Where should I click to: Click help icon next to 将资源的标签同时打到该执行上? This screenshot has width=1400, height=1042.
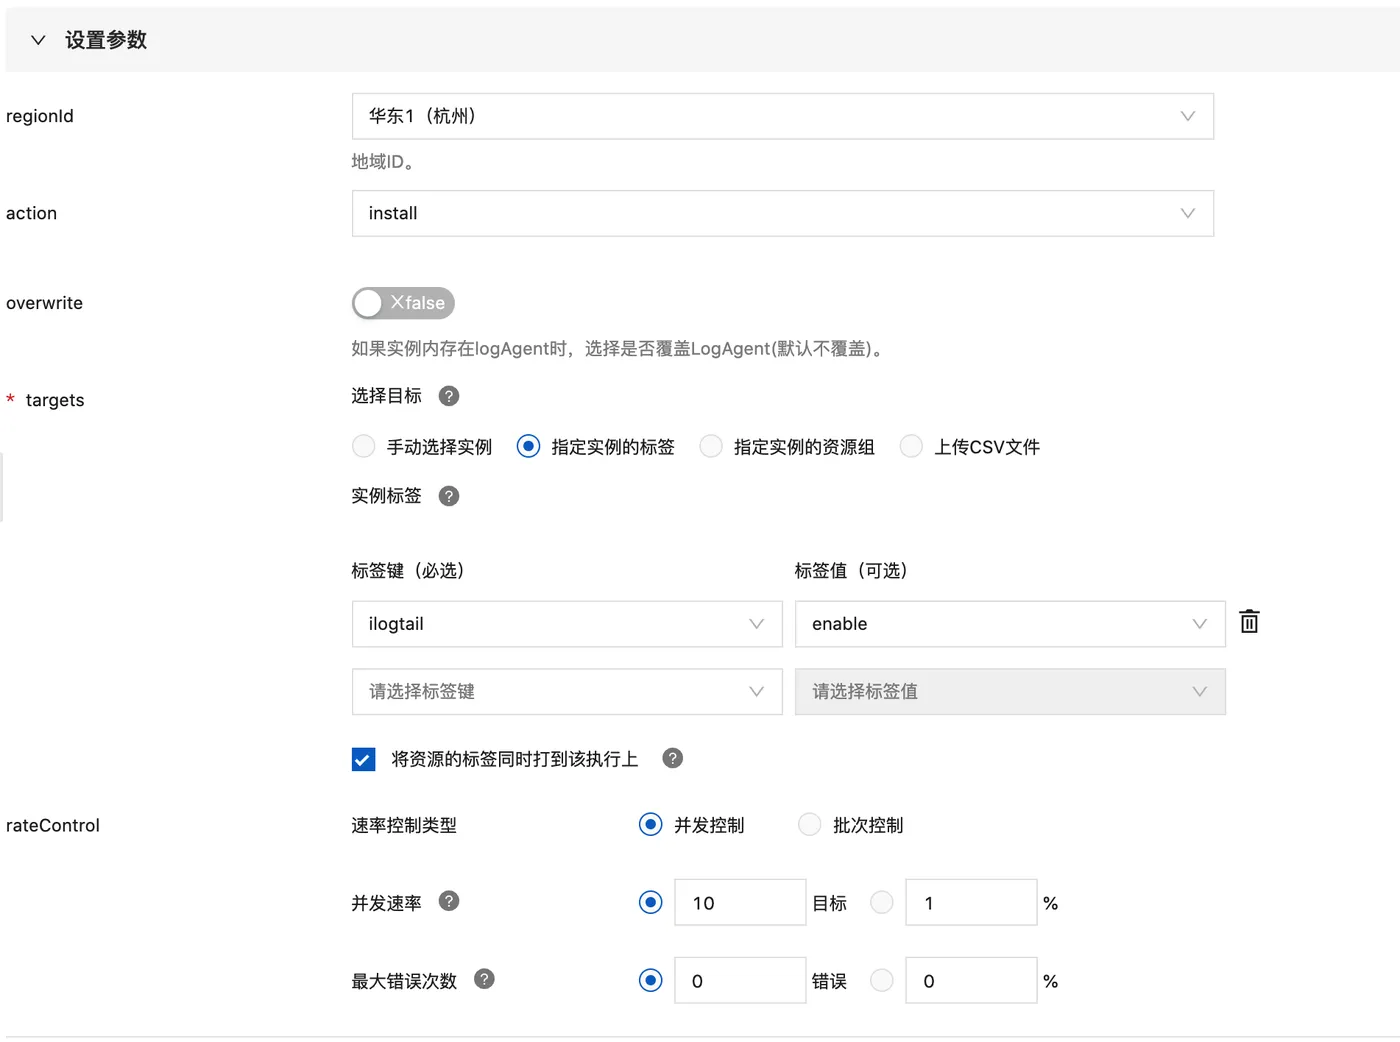point(673,758)
